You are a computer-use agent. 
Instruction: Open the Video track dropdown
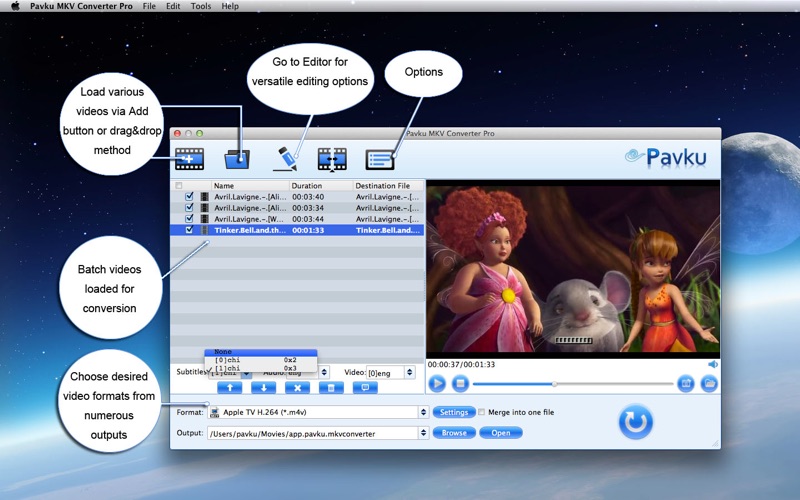[x=409, y=373]
